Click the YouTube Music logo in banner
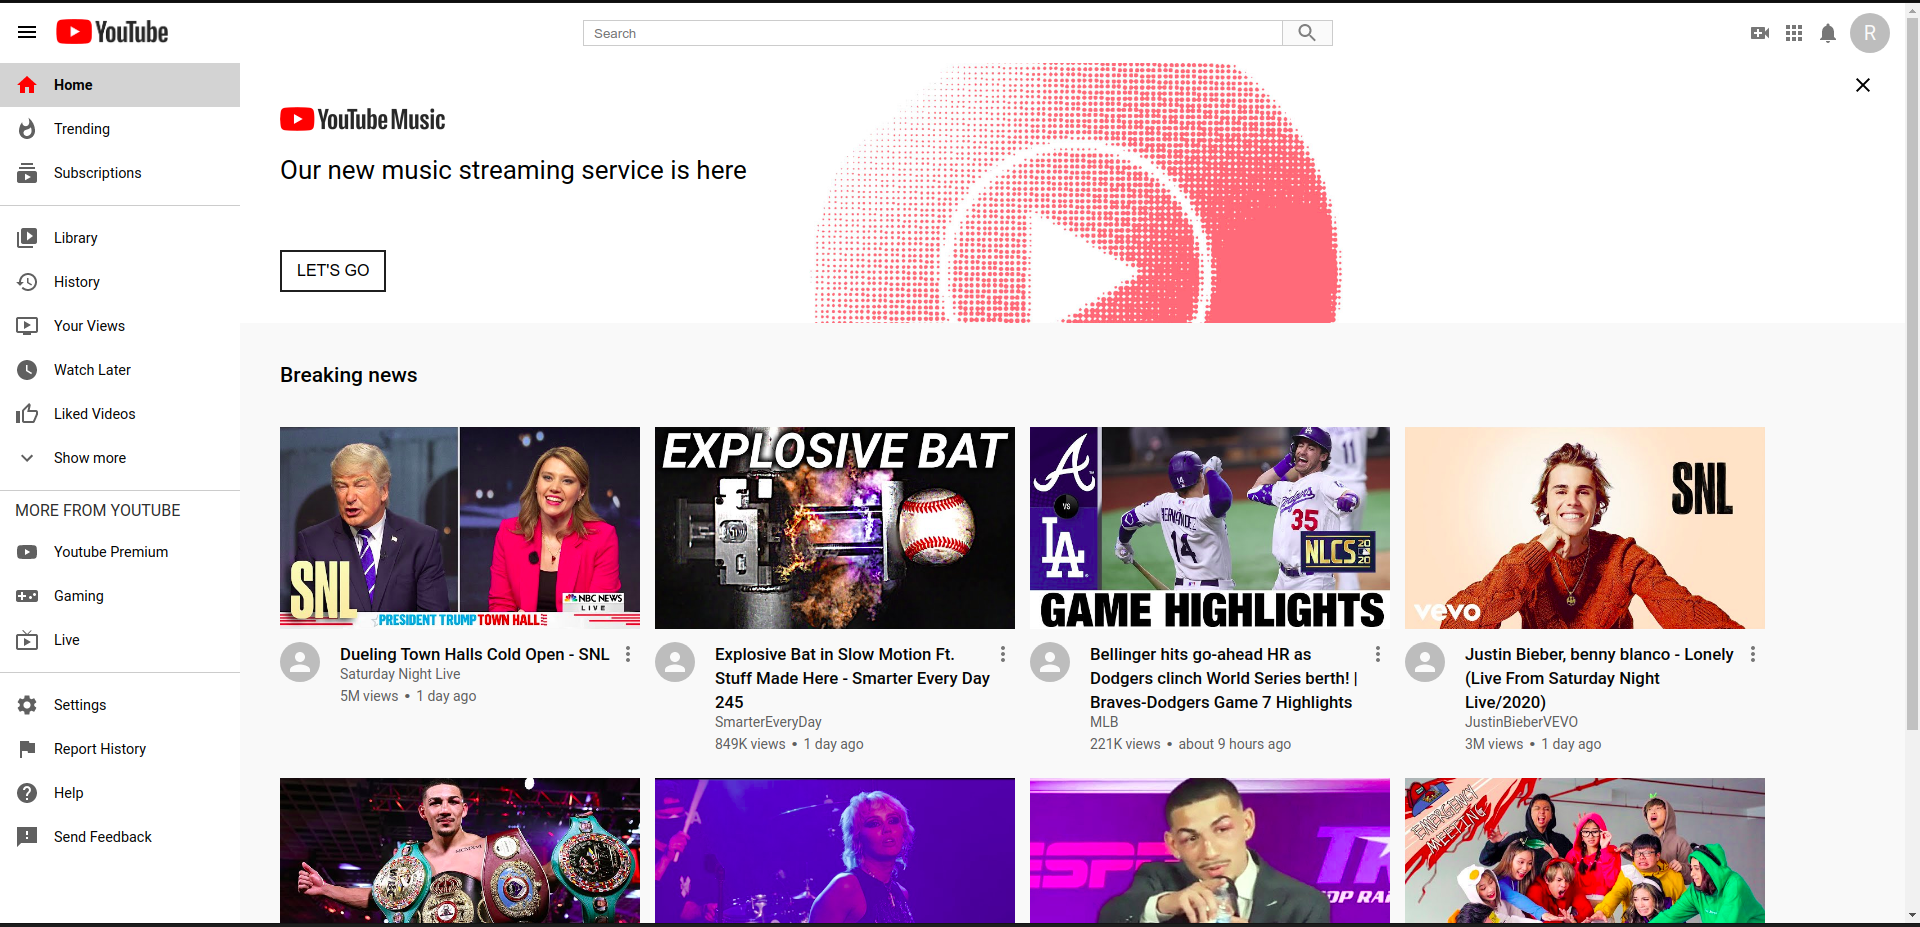The width and height of the screenshot is (1920, 927). [363, 120]
